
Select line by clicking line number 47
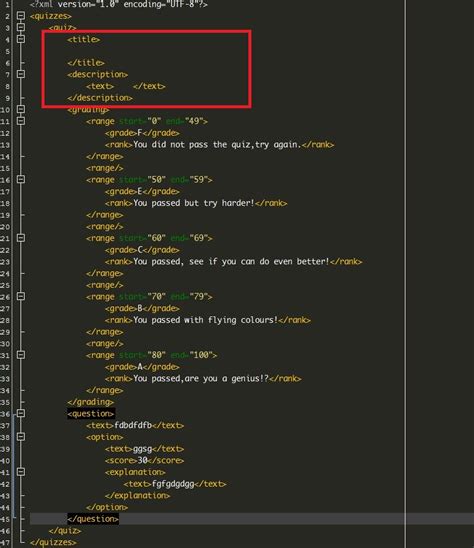pyautogui.click(x=5, y=543)
